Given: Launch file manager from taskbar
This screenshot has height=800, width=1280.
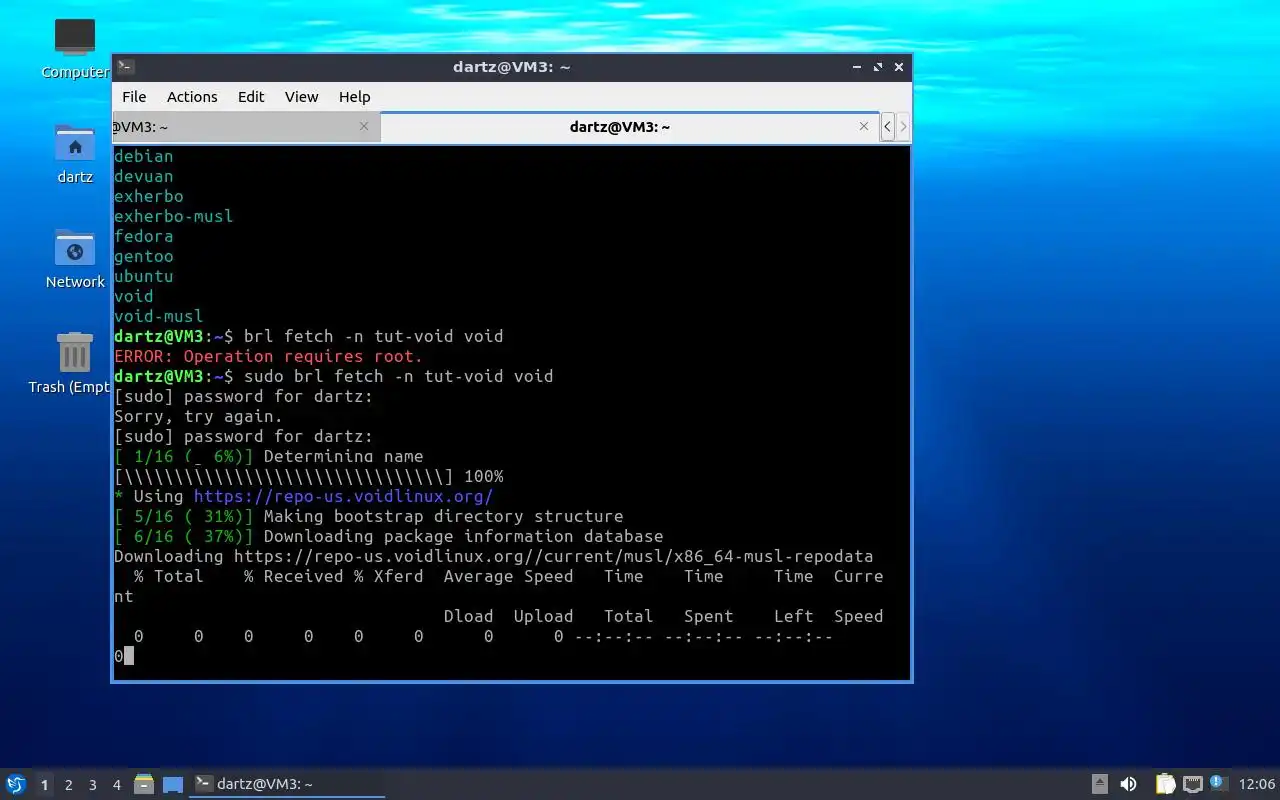Looking at the screenshot, I should click(x=144, y=785).
